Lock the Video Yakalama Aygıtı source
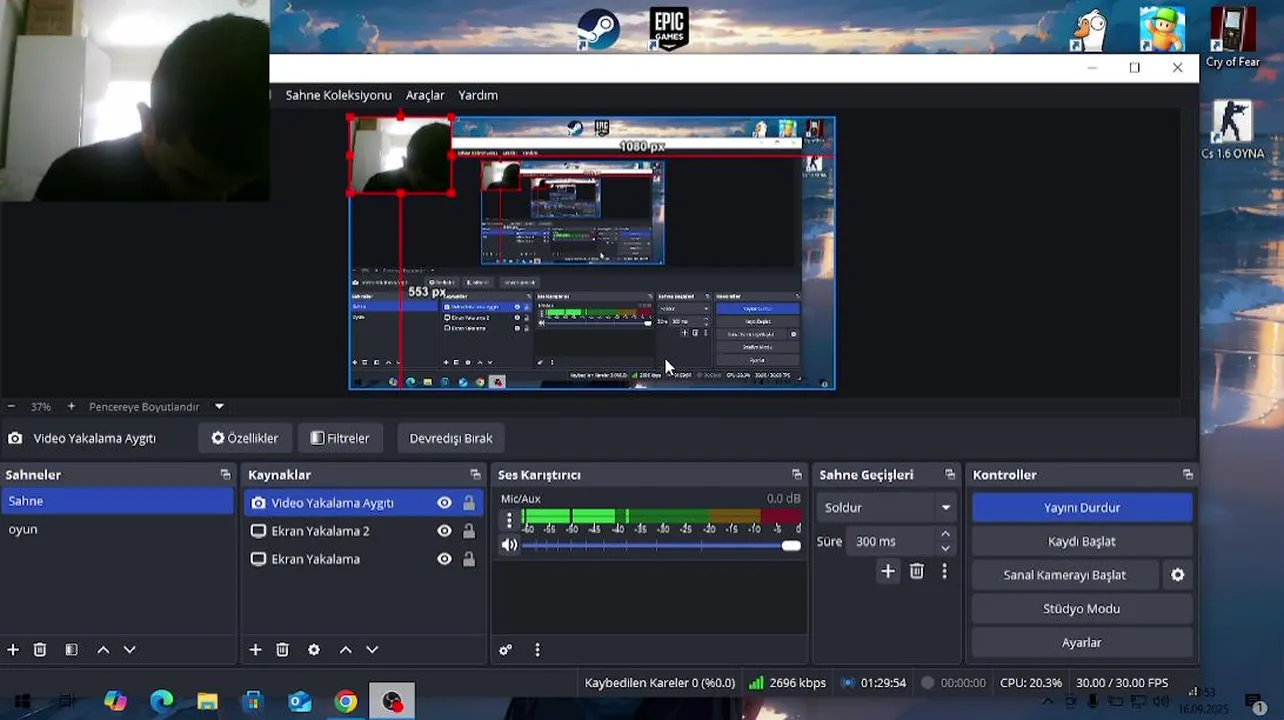 click(x=469, y=503)
